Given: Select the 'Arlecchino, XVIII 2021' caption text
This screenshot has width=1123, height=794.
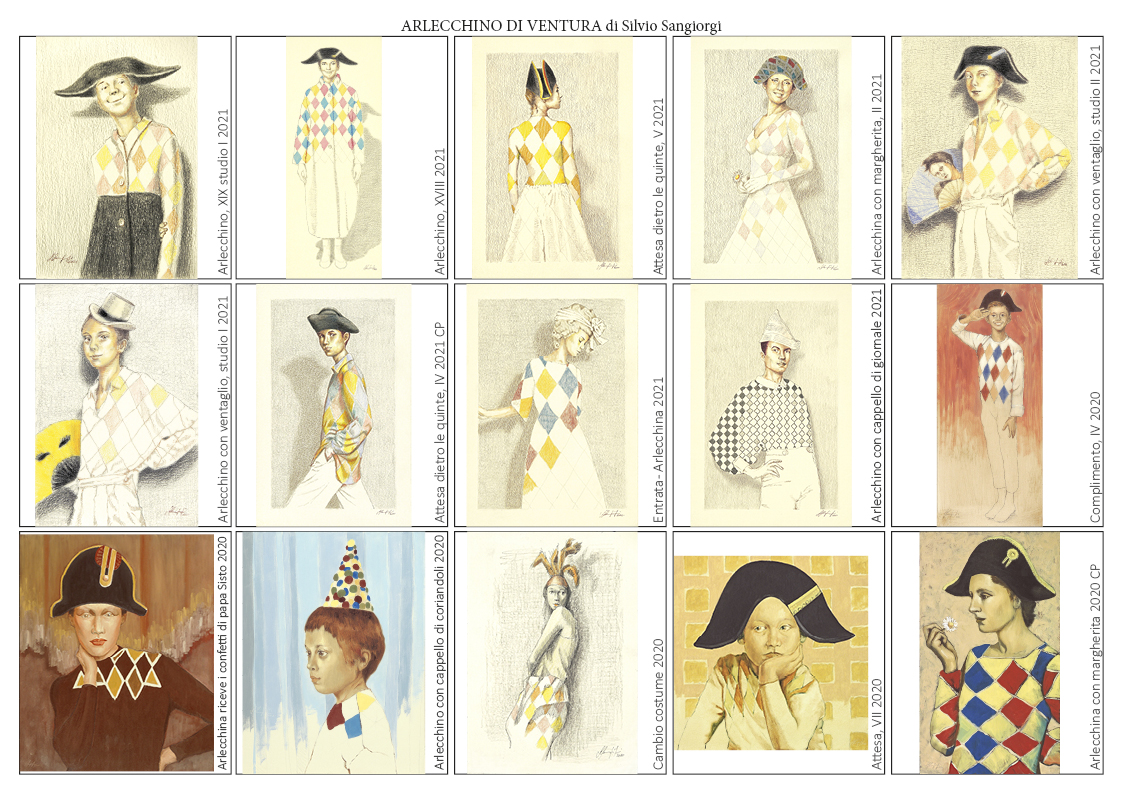Looking at the screenshot, I should (440, 212).
